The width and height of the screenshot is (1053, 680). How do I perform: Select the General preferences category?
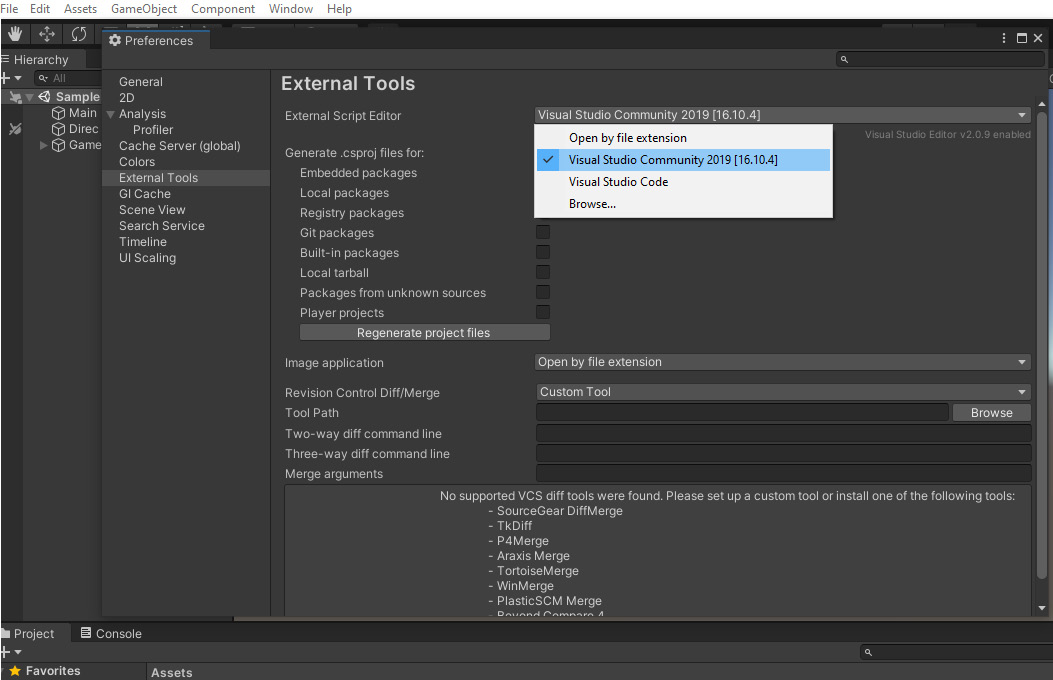coord(141,82)
